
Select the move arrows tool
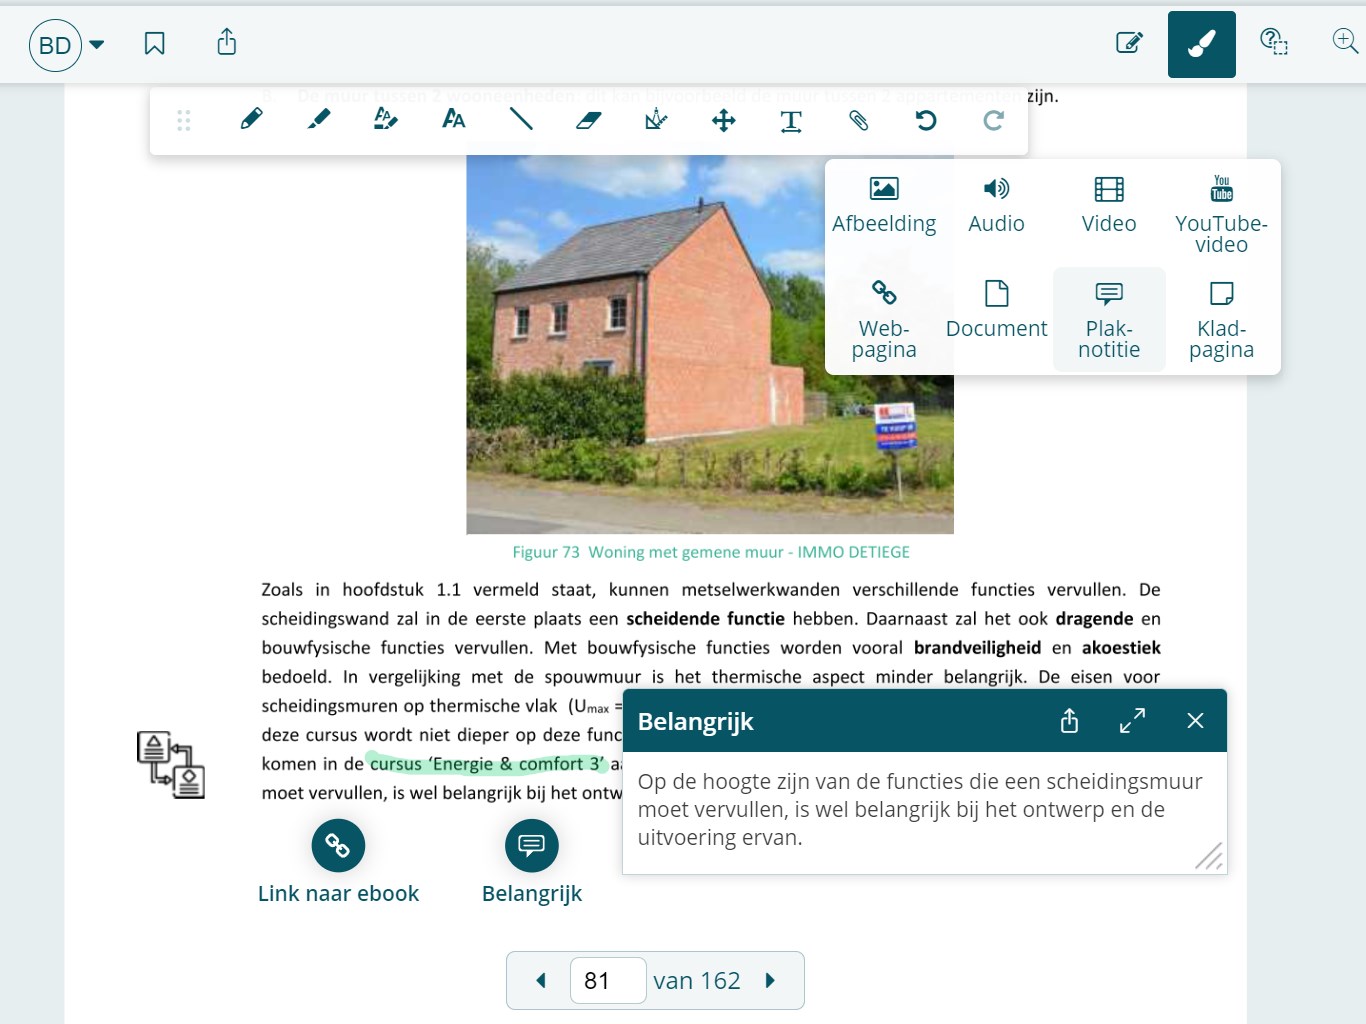click(724, 121)
